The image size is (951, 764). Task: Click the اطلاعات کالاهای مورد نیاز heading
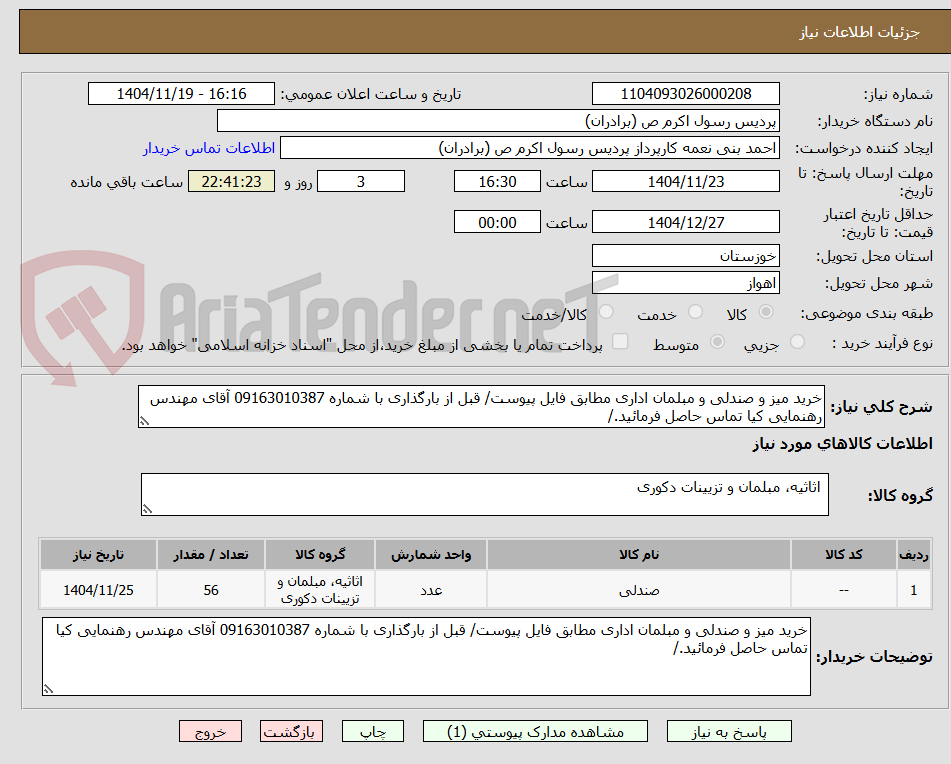click(842, 444)
